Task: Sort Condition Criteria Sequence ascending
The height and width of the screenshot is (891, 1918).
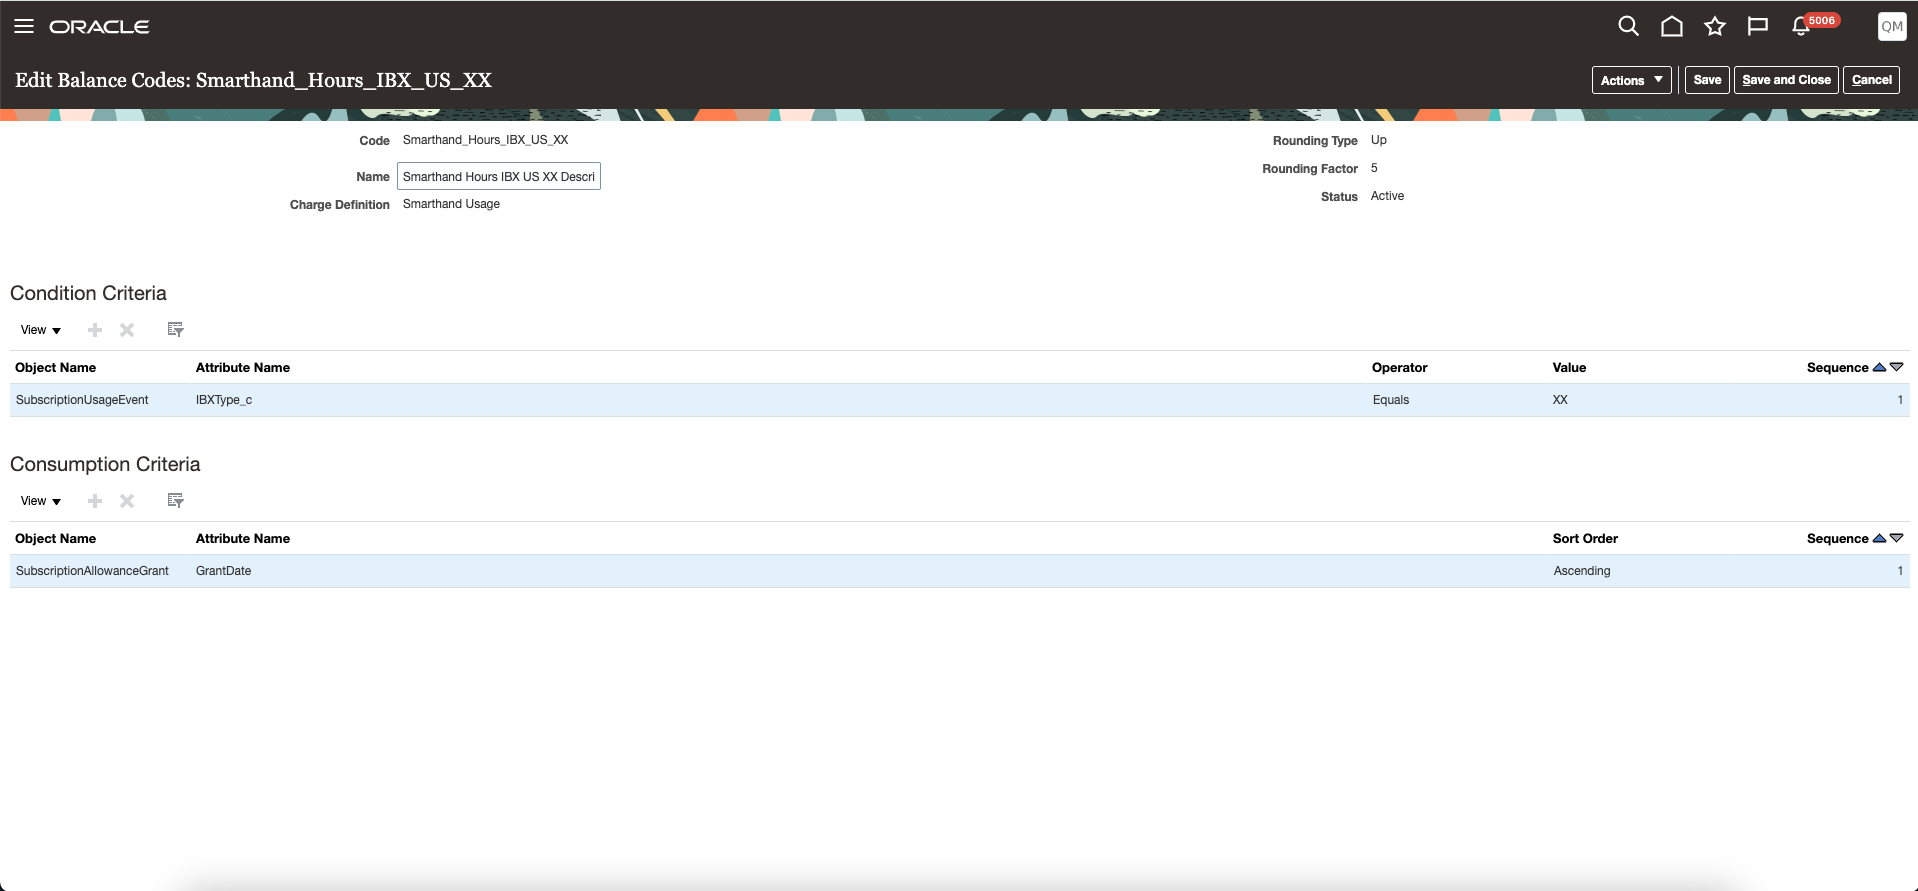Action: [1879, 367]
